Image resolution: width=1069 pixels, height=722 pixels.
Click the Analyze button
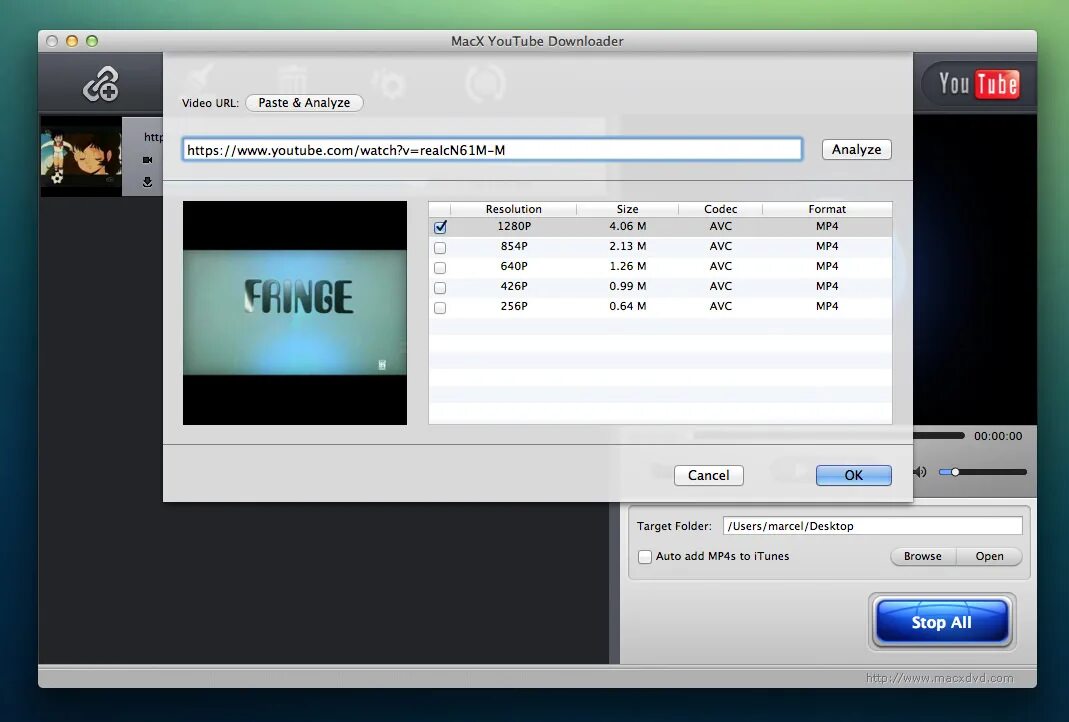click(856, 149)
